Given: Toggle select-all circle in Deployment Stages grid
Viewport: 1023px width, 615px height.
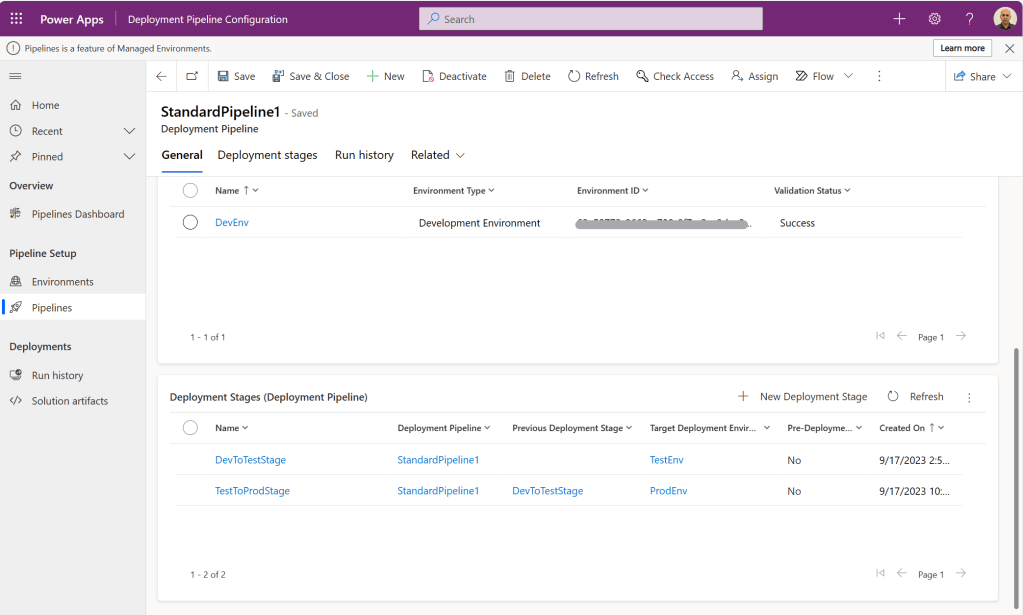Looking at the screenshot, I should click(x=190, y=428).
